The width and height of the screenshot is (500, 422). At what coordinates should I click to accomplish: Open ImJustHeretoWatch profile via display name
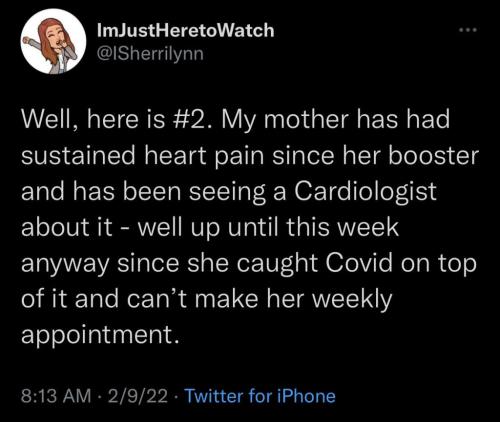(x=185, y=30)
